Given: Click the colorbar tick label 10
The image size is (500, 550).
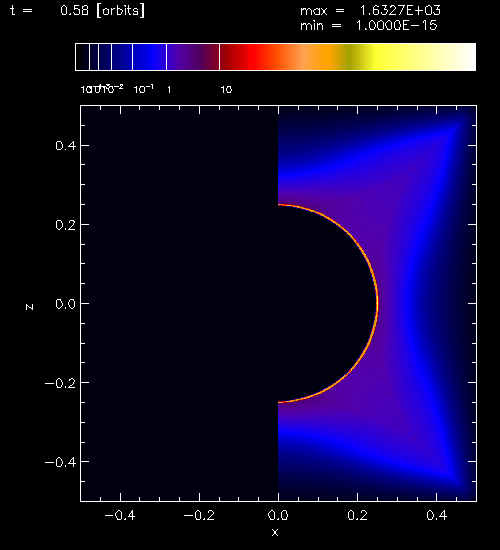Looking at the screenshot, I should [x=226, y=90].
